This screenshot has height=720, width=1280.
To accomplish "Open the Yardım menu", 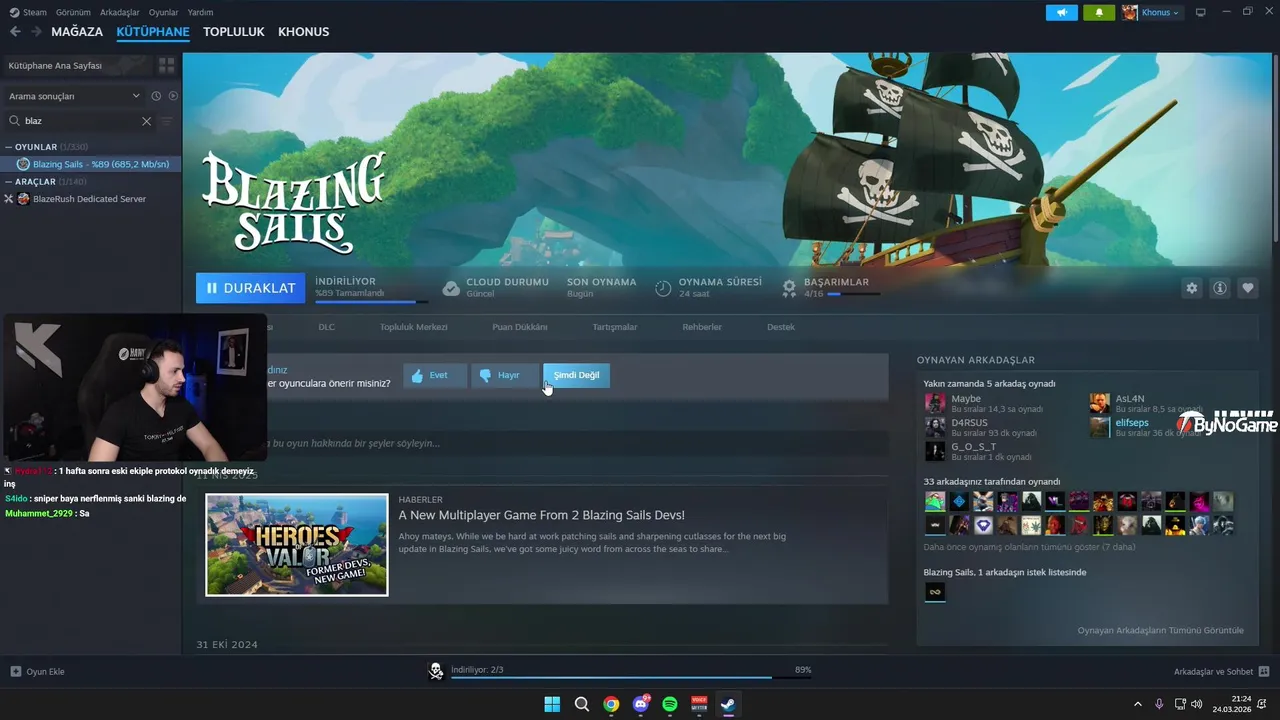I will (x=201, y=12).
